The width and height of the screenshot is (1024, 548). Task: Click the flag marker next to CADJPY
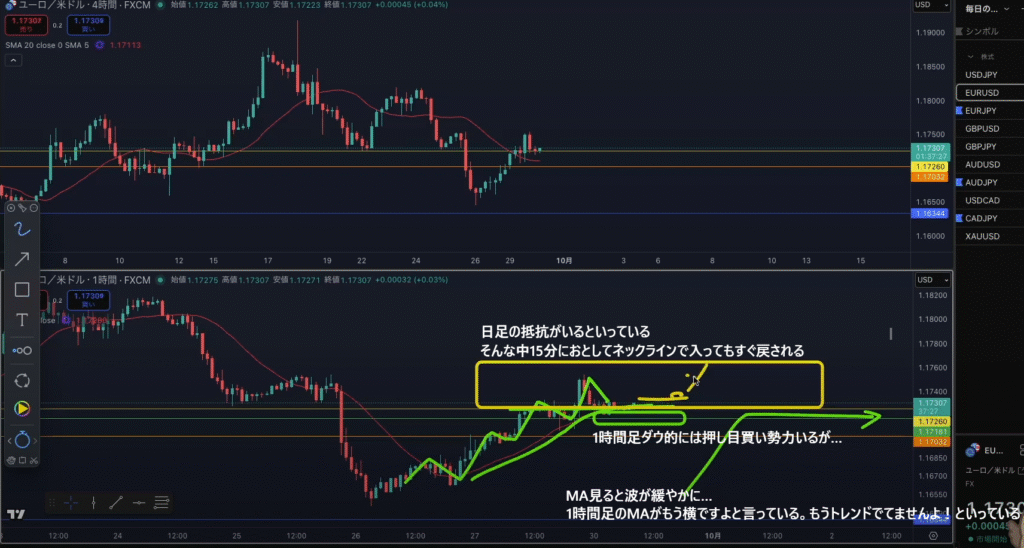click(x=959, y=219)
